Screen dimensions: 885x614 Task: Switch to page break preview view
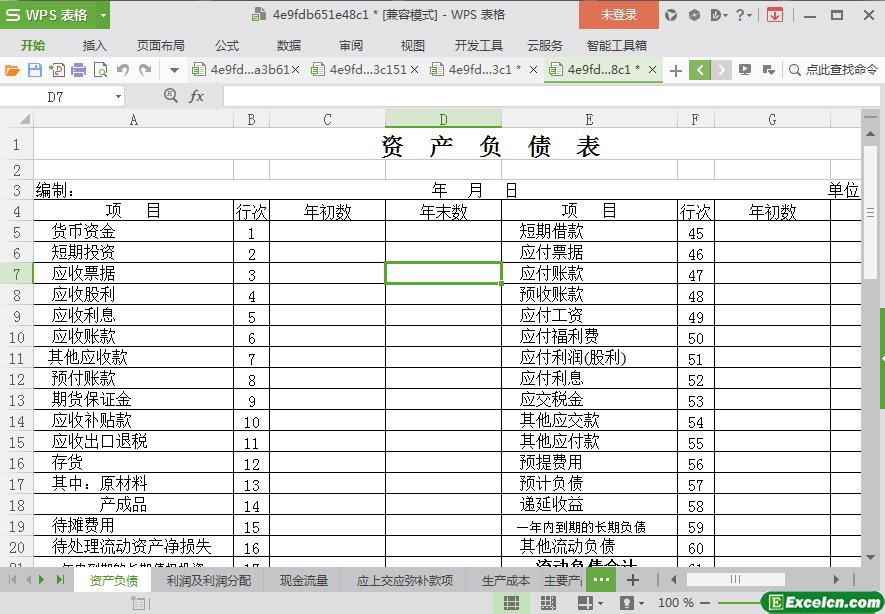click(x=548, y=603)
